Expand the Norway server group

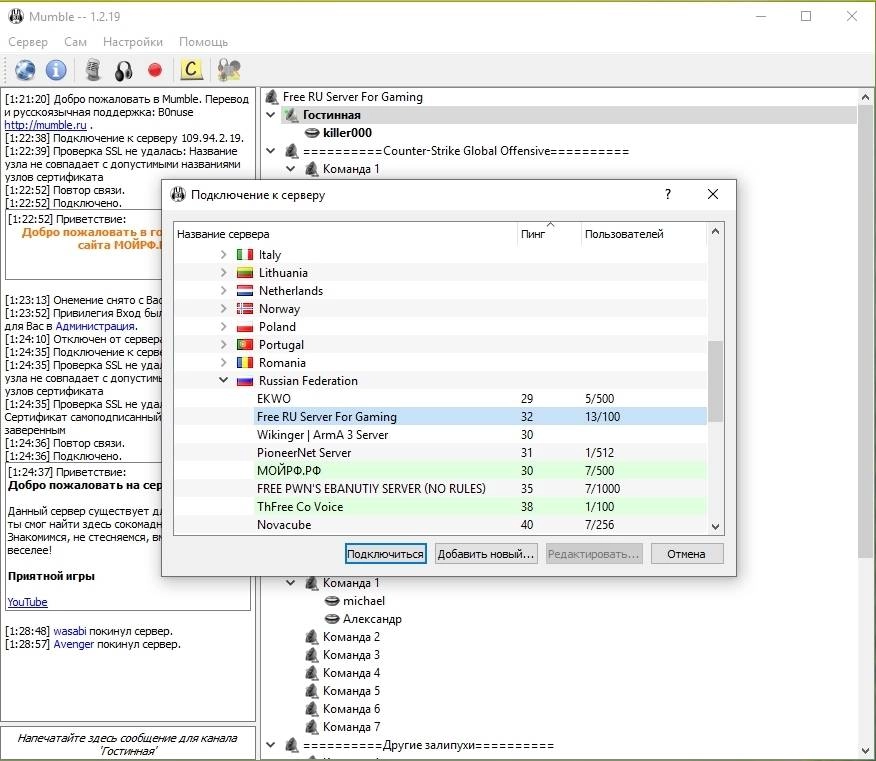[x=223, y=308]
